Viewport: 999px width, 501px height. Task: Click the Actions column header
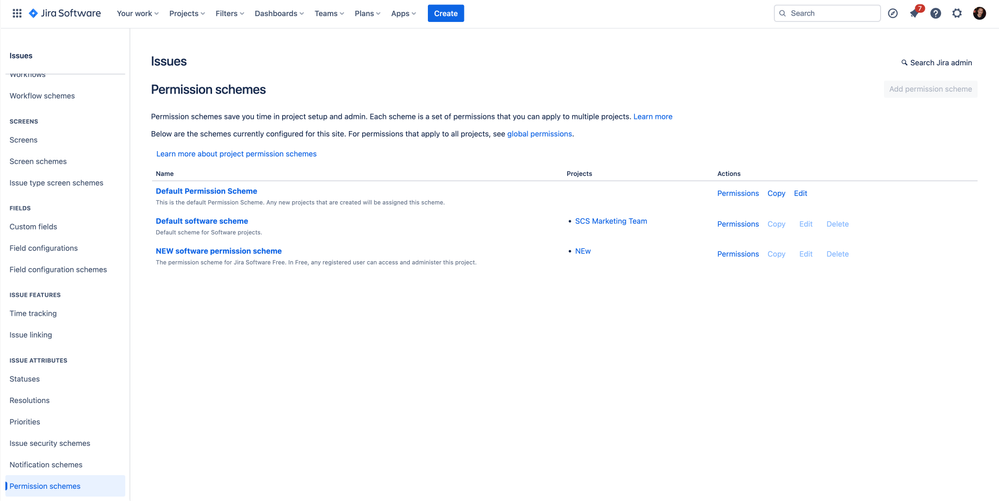point(729,173)
